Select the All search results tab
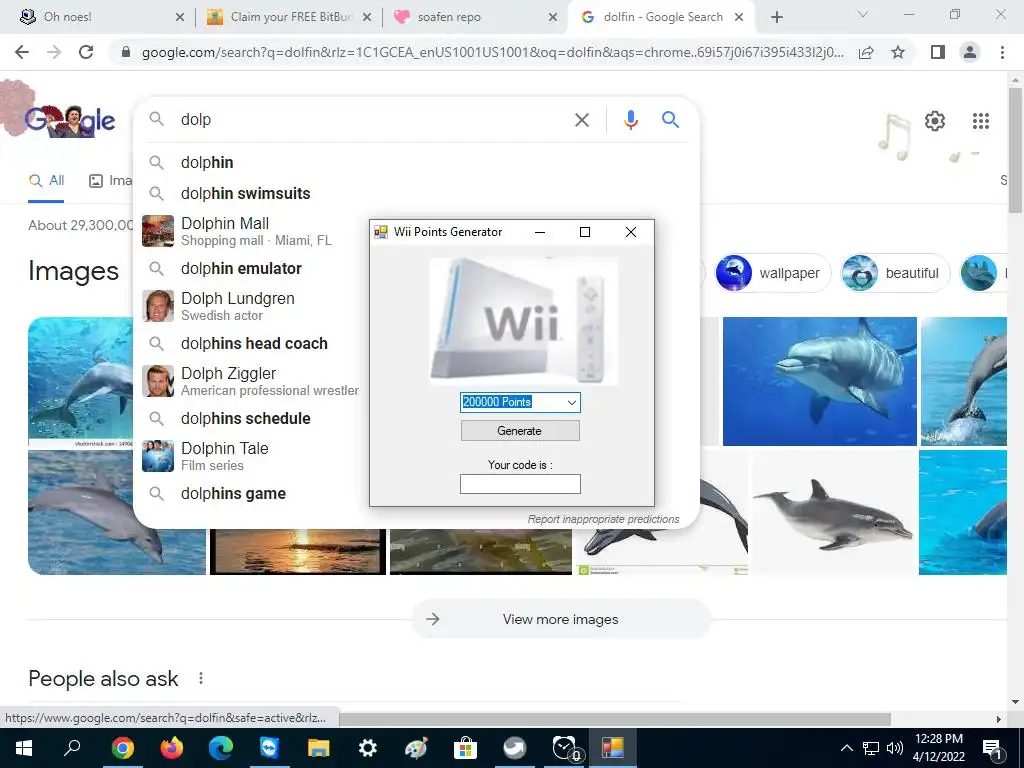The image size is (1024, 768). point(46,180)
